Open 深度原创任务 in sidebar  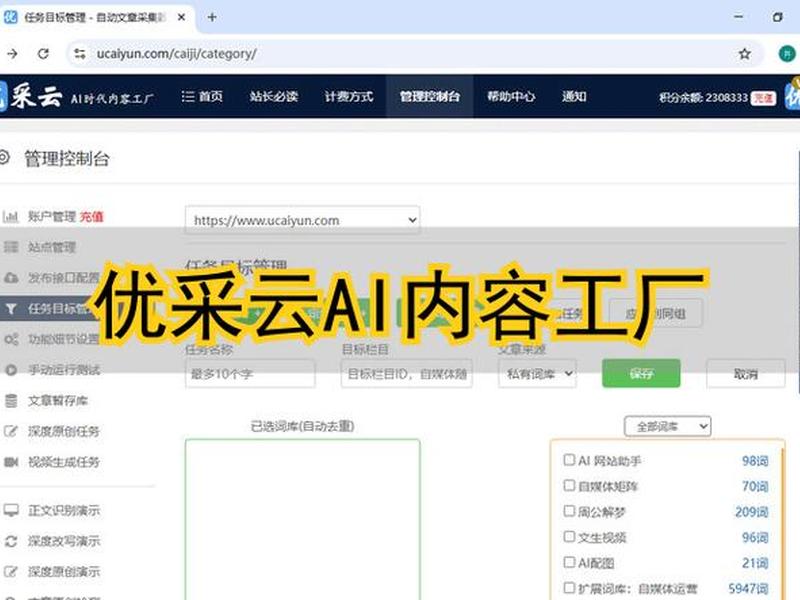64,432
